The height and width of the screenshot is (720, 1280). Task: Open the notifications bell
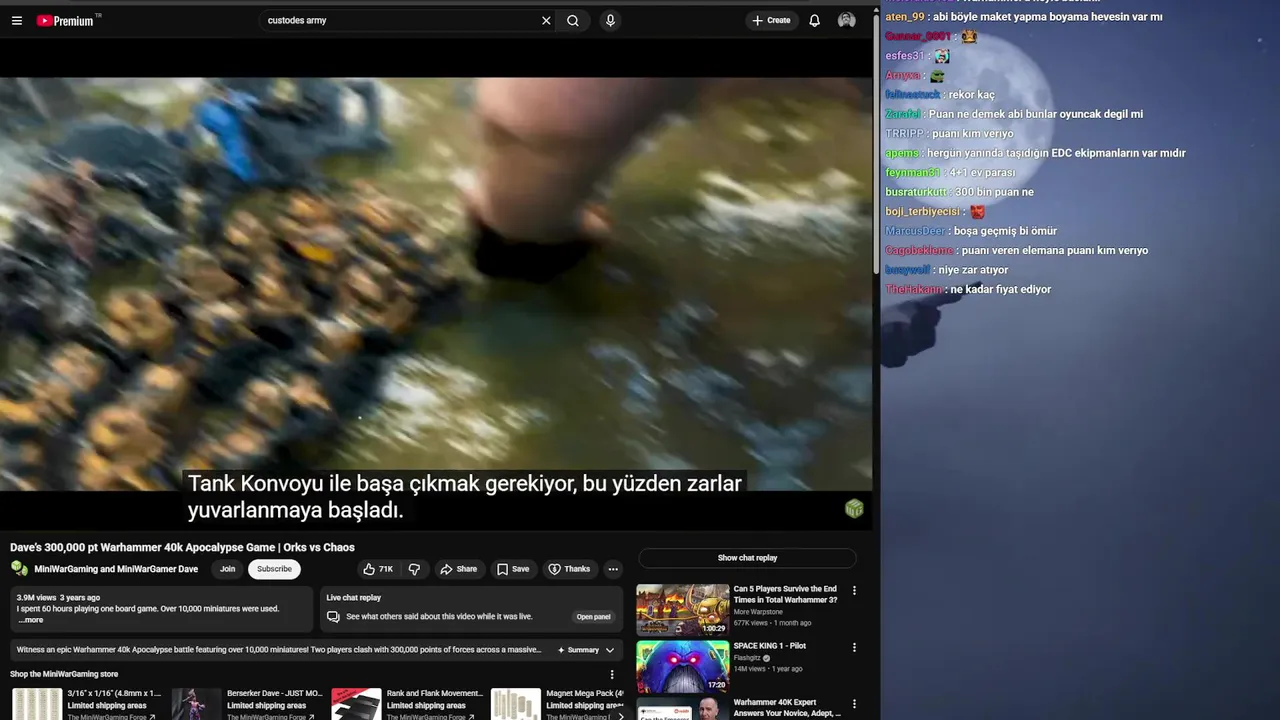pos(814,20)
